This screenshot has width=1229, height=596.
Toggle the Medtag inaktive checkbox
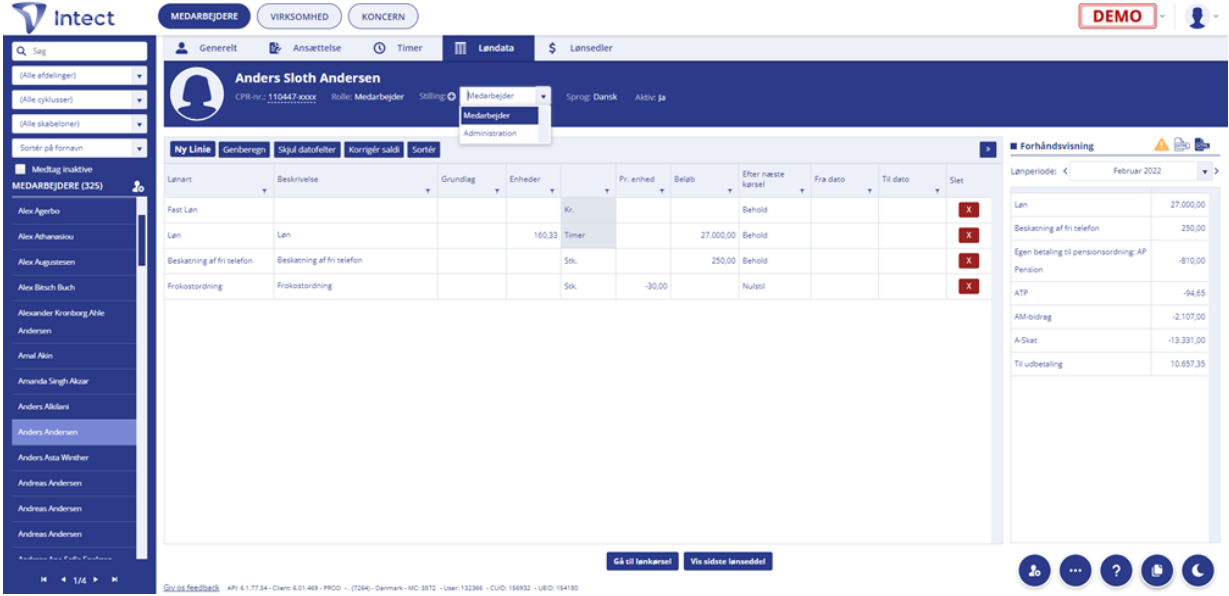pyautogui.click(x=21, y=169)
